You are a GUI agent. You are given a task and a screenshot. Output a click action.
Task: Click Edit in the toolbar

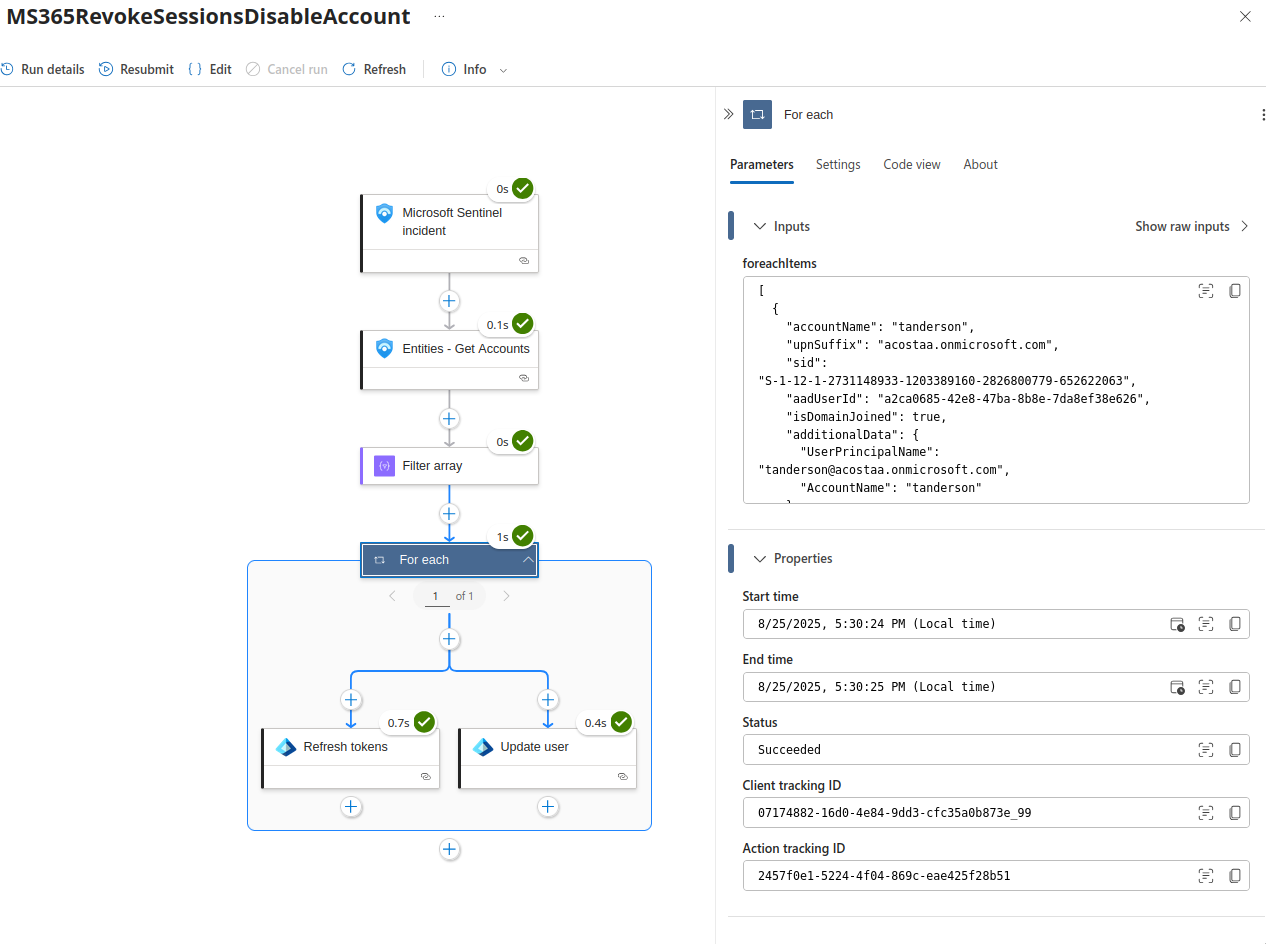pyautogui.click(x=210, y=69)
